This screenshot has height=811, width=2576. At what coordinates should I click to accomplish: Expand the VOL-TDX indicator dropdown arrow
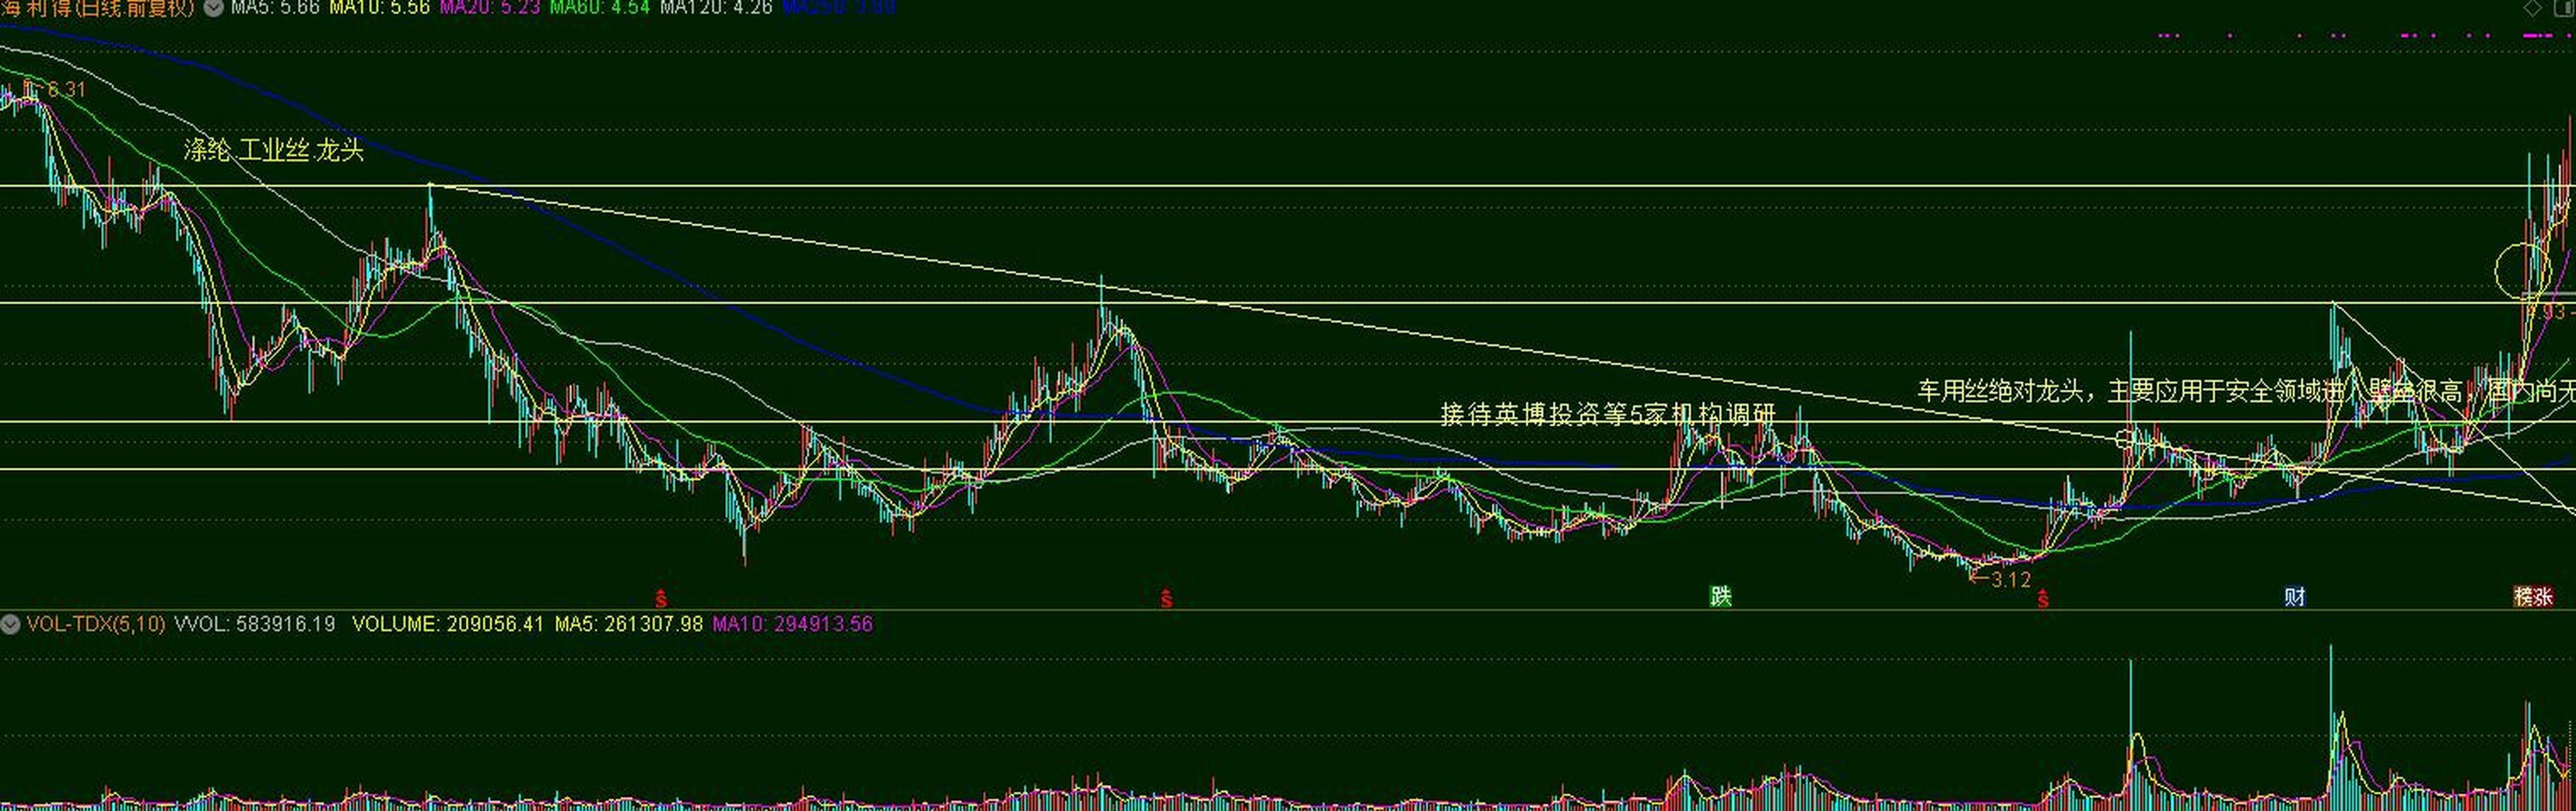tap(10, 625)
